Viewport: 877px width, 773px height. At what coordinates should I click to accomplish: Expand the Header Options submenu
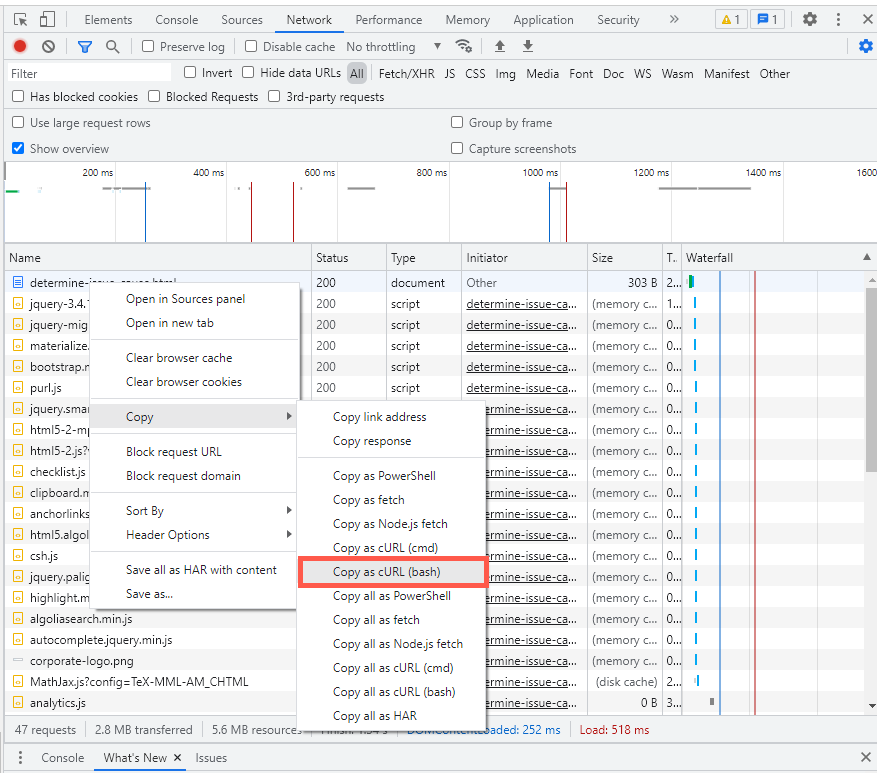(193, 535)
